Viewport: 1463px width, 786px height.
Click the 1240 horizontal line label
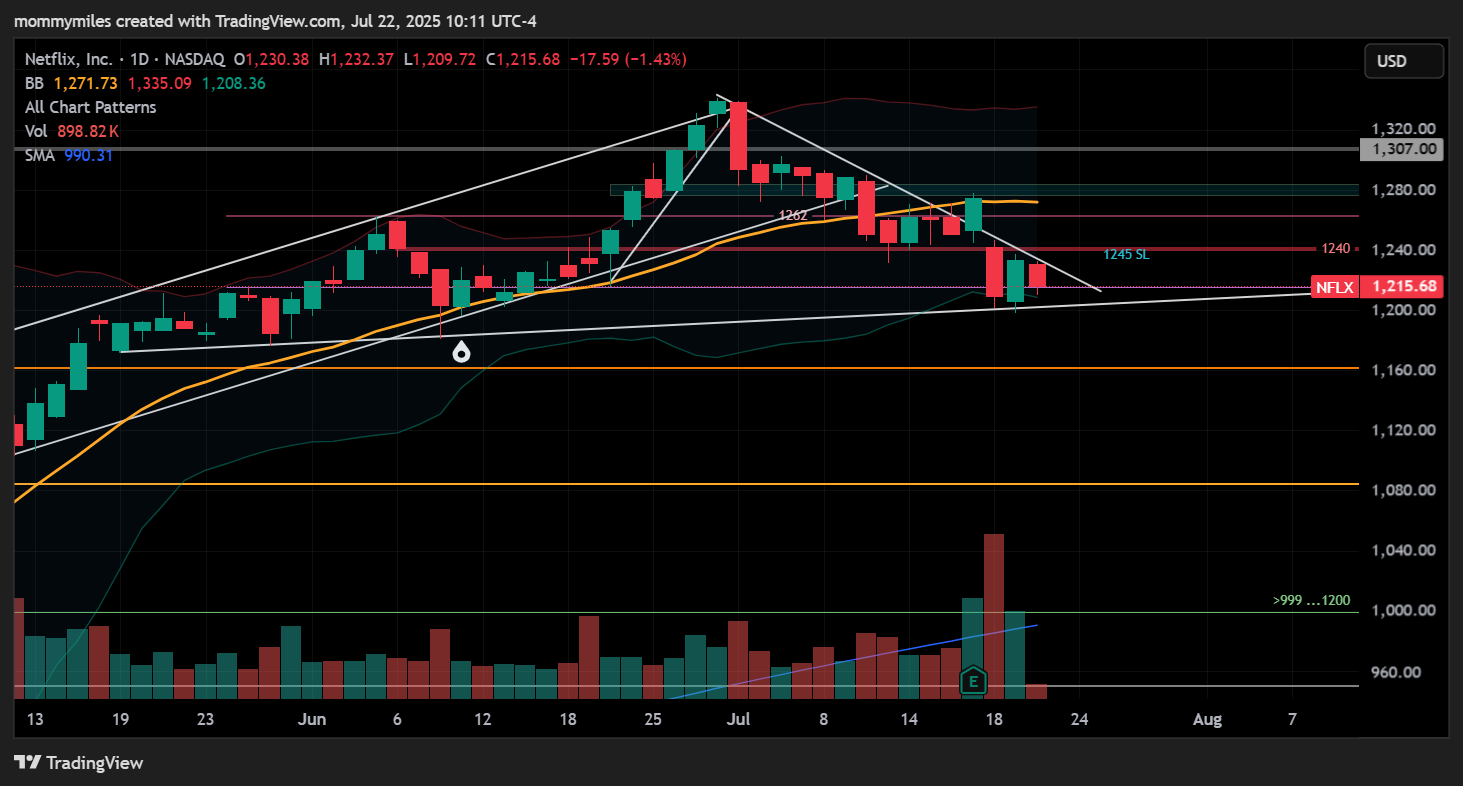[x=1335, y=248]
